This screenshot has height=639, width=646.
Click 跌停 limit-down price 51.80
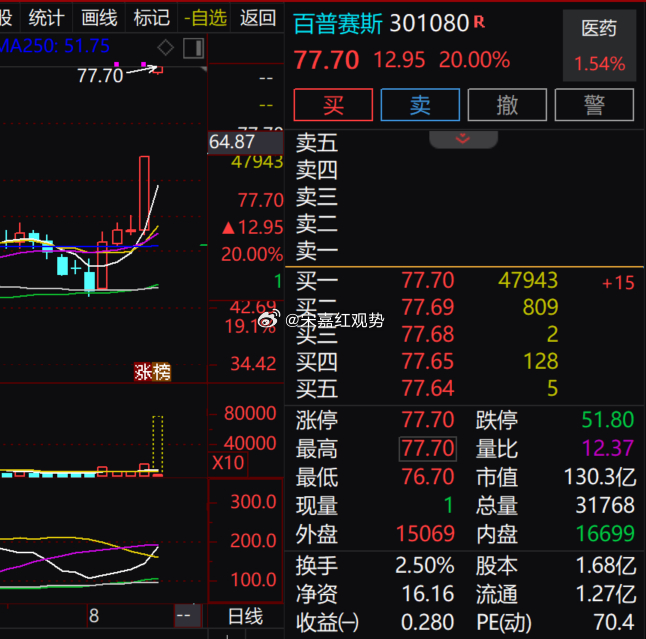coord(608,420)
